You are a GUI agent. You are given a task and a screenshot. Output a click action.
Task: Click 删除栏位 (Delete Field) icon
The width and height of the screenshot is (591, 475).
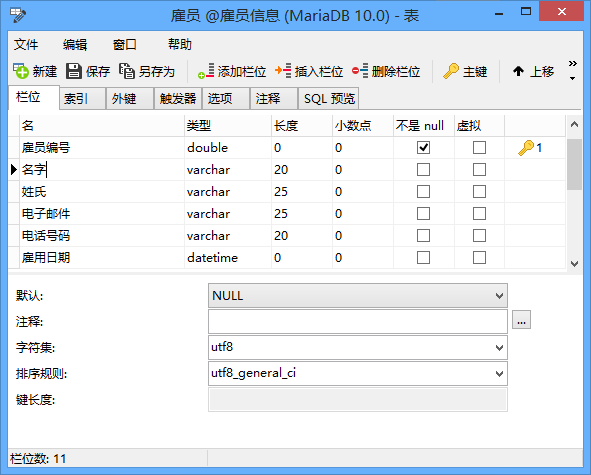360,71
